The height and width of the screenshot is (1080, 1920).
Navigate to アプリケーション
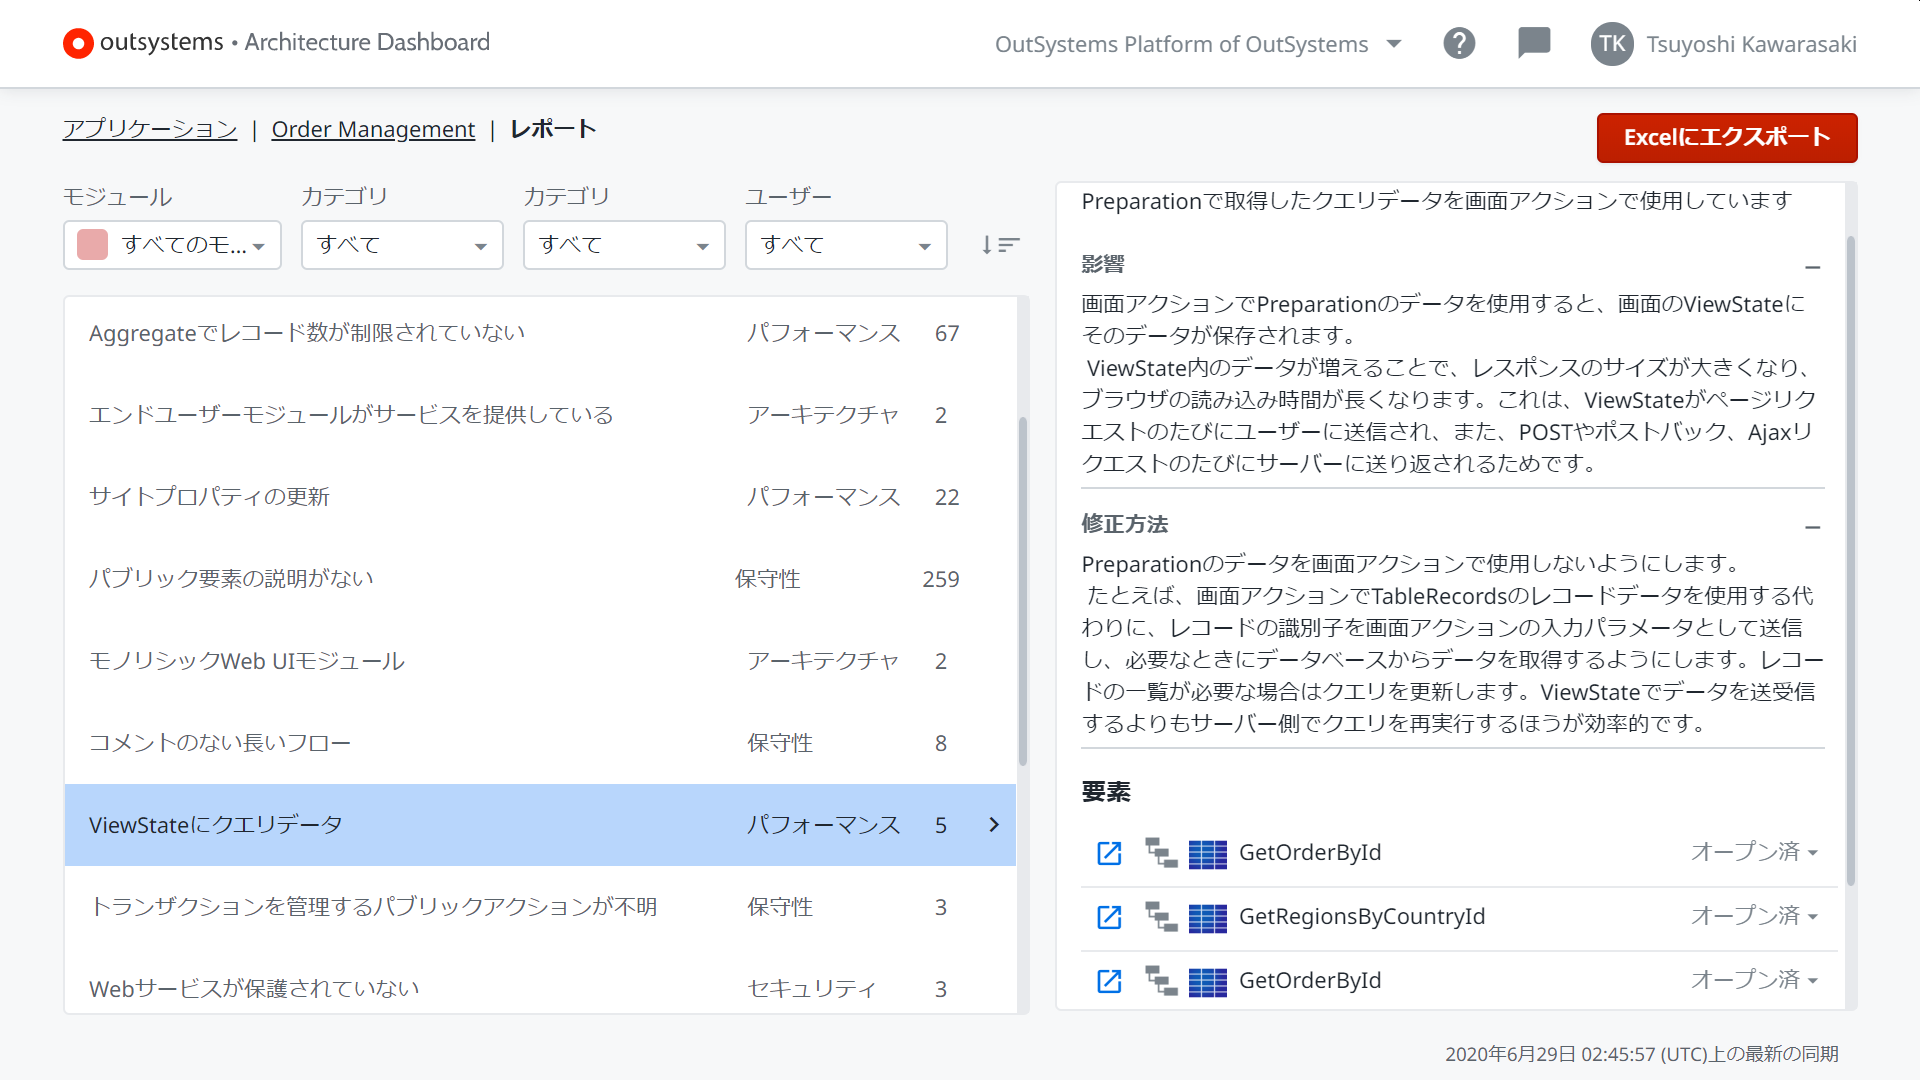click(x=149, y=129)
